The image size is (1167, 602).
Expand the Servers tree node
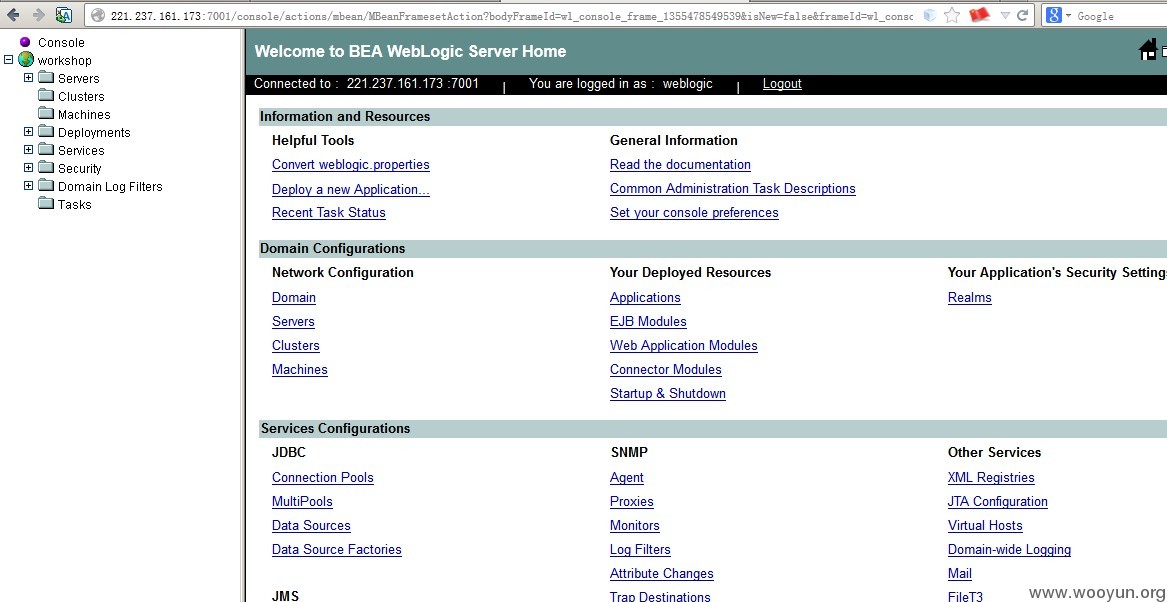(28, 77)
